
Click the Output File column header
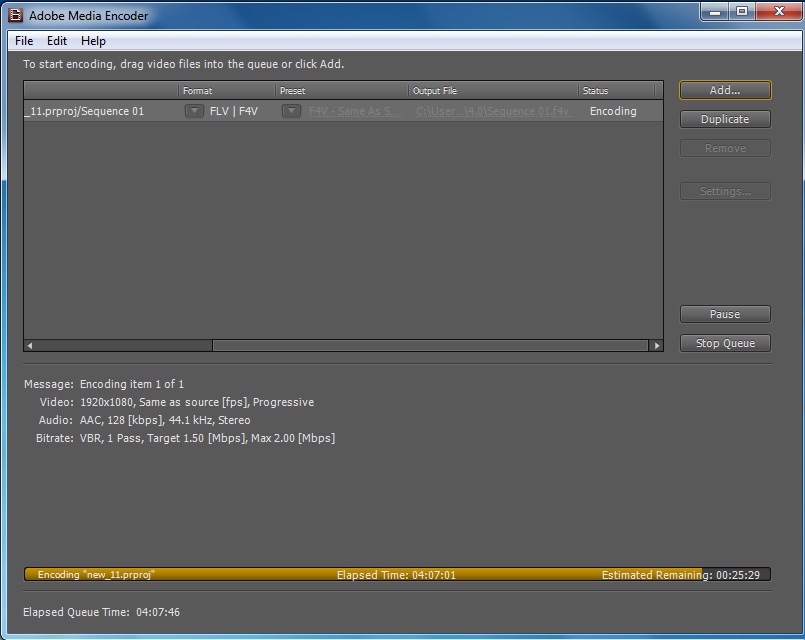493,91
